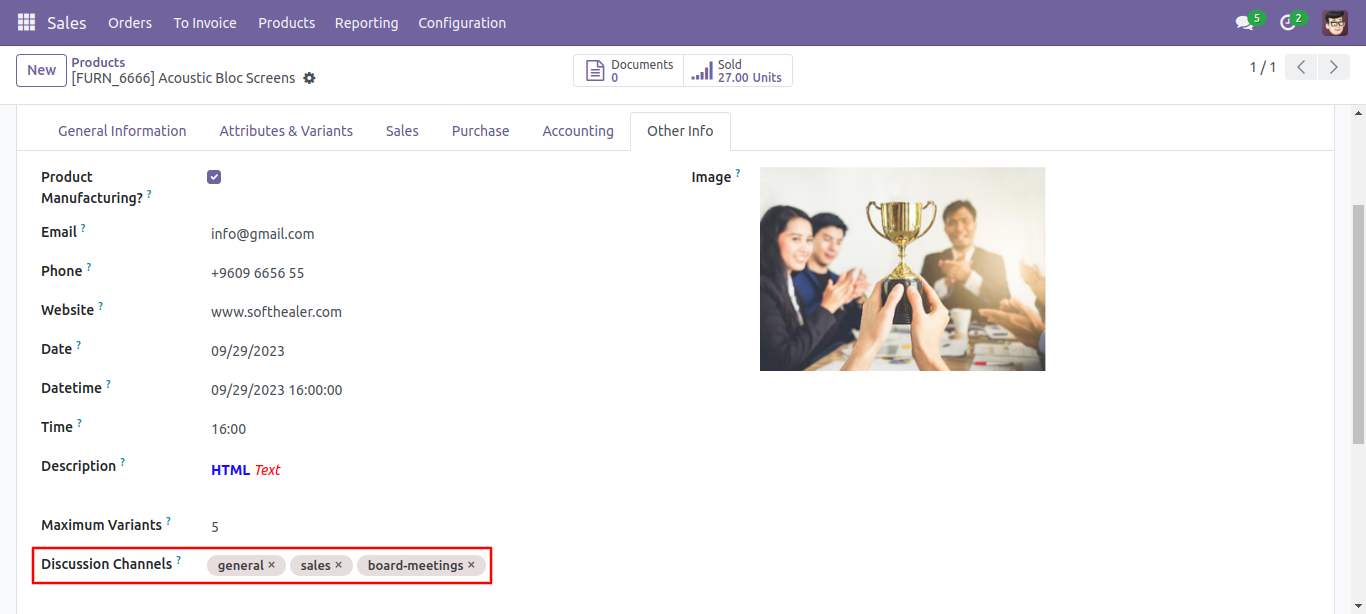
Task: Open the To Invoice menu
Action: pos(205,23)
